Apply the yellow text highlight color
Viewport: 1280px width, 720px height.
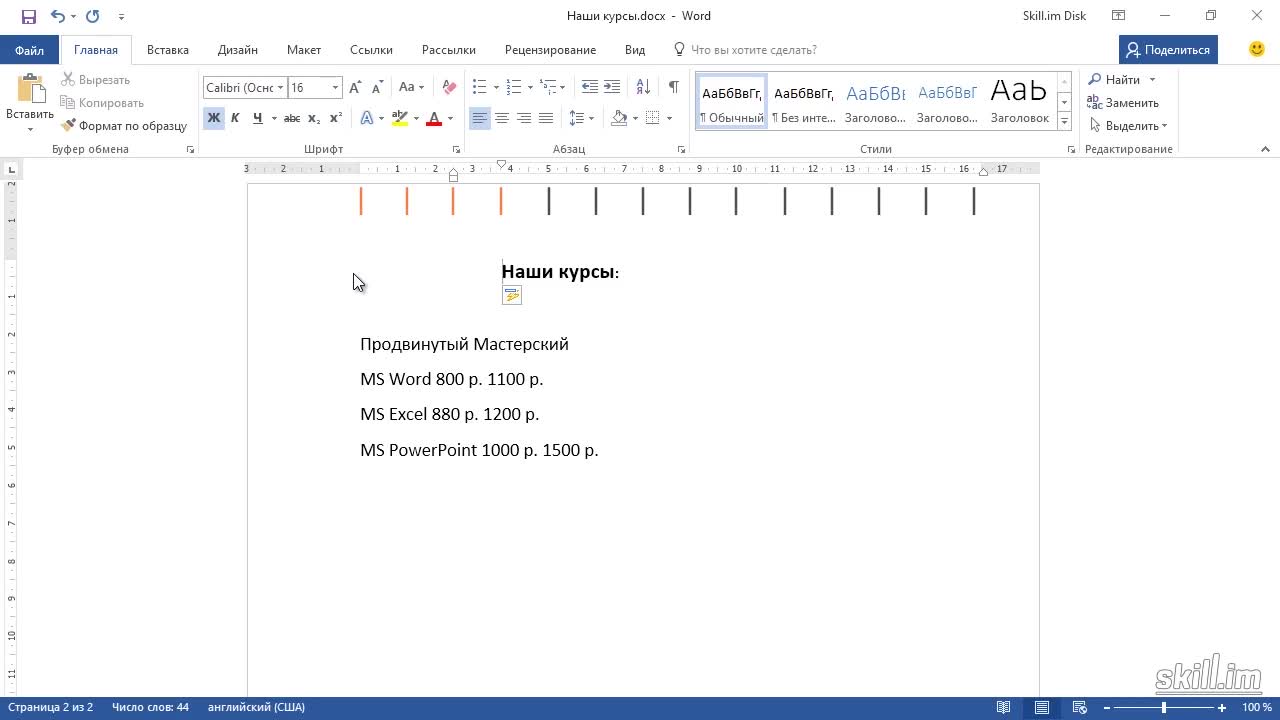(400, 118)
